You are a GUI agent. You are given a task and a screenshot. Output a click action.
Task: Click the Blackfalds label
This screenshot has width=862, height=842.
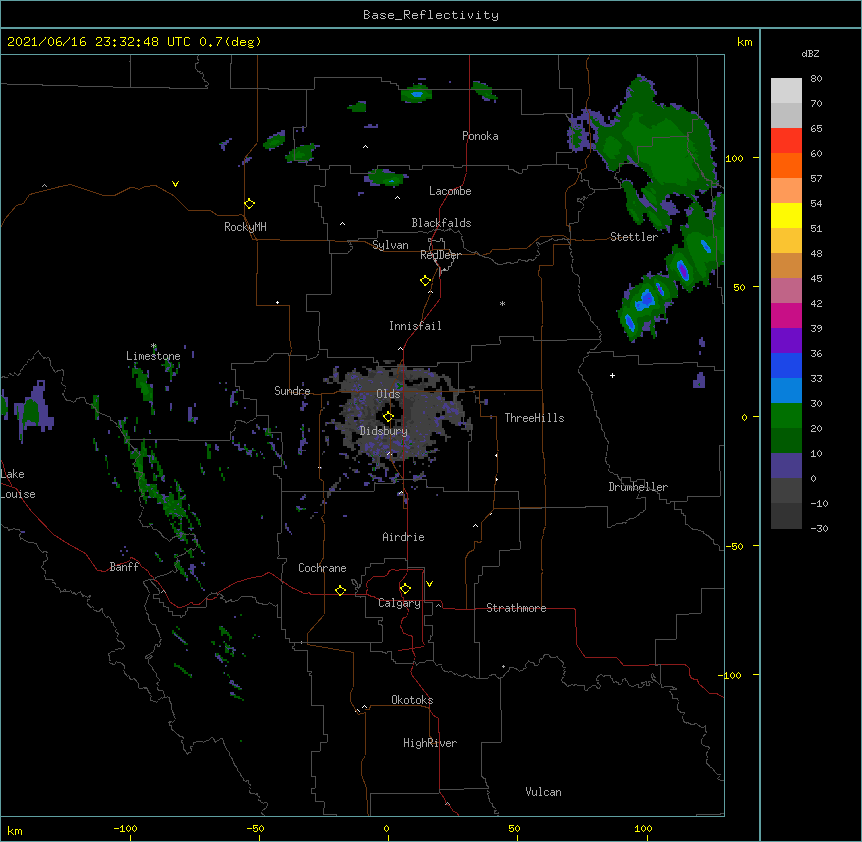441,223
